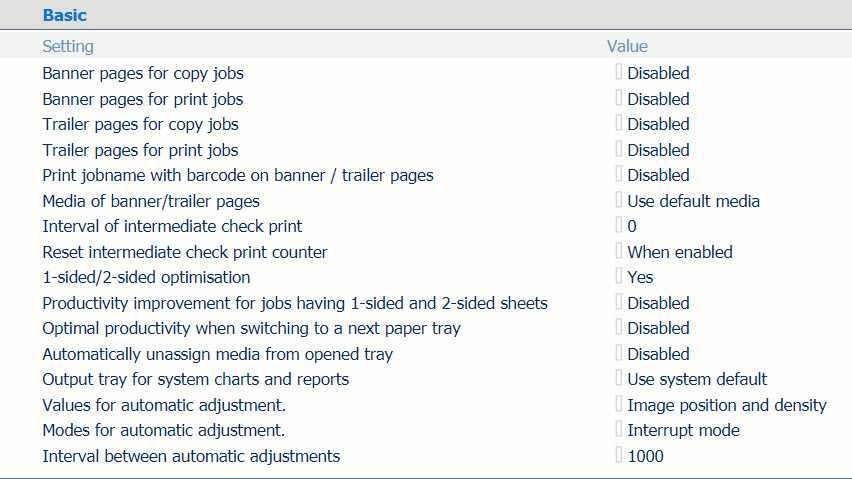Image resolution: width=852 pixels, height=479 pixels.
Task: Select Trailer pages for copy jobs setting
Action: (x=141, y=124)
